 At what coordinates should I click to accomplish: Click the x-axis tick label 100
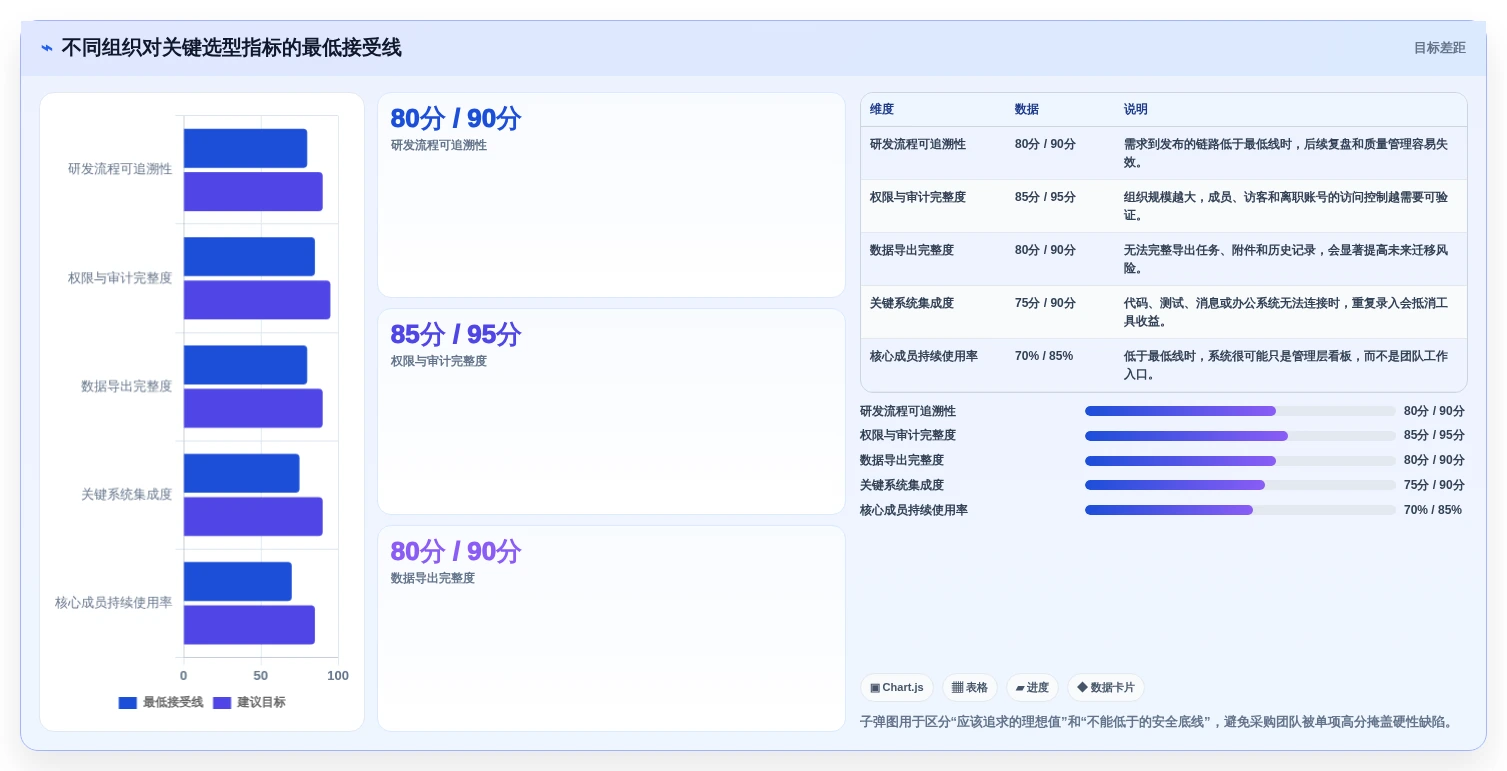click(338, 676)
